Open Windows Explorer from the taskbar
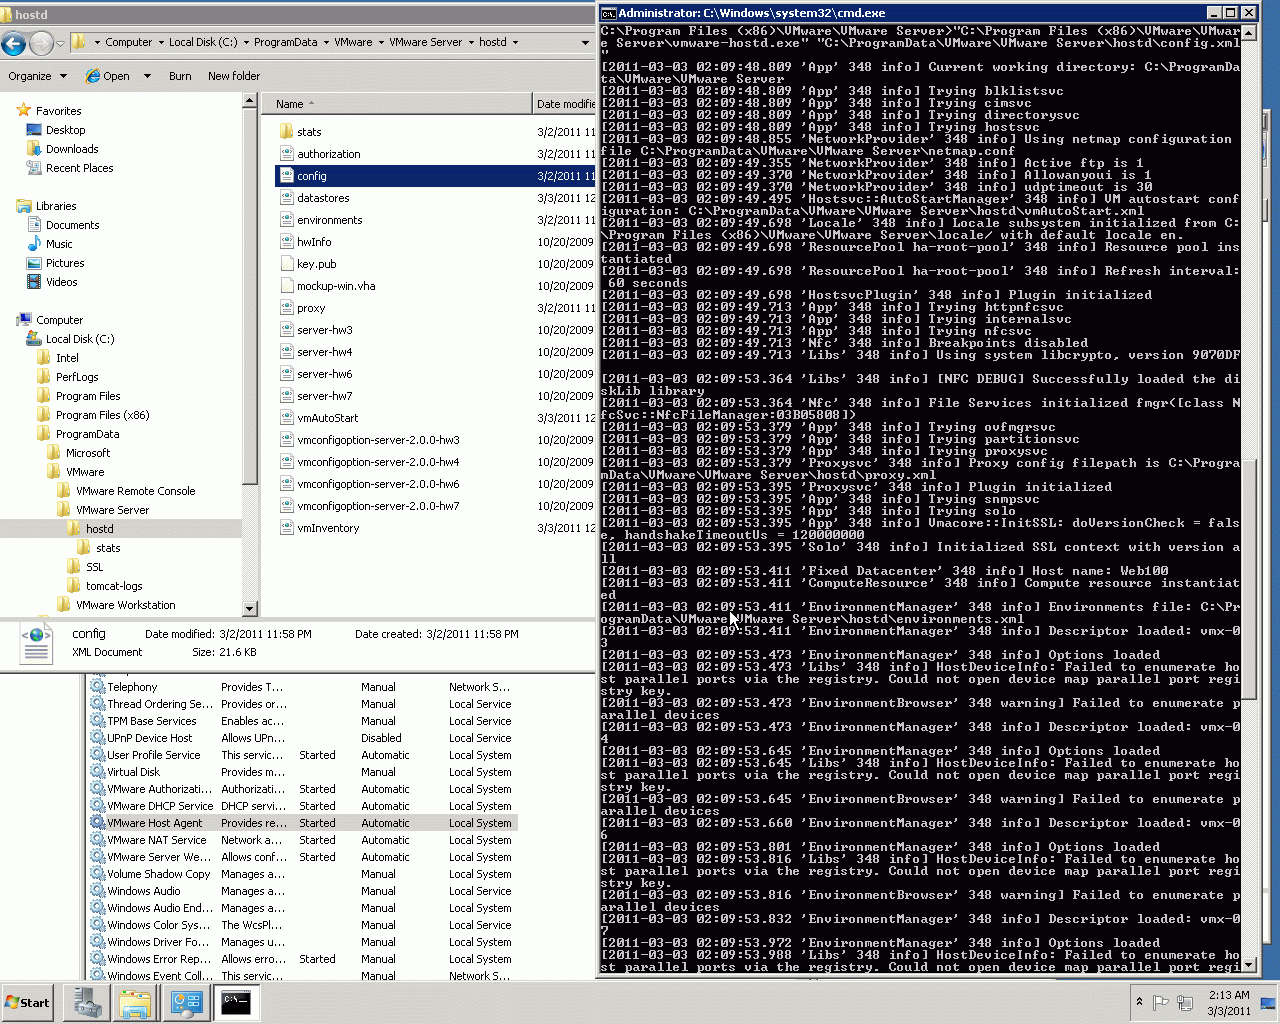 [x=135, y=1002]
